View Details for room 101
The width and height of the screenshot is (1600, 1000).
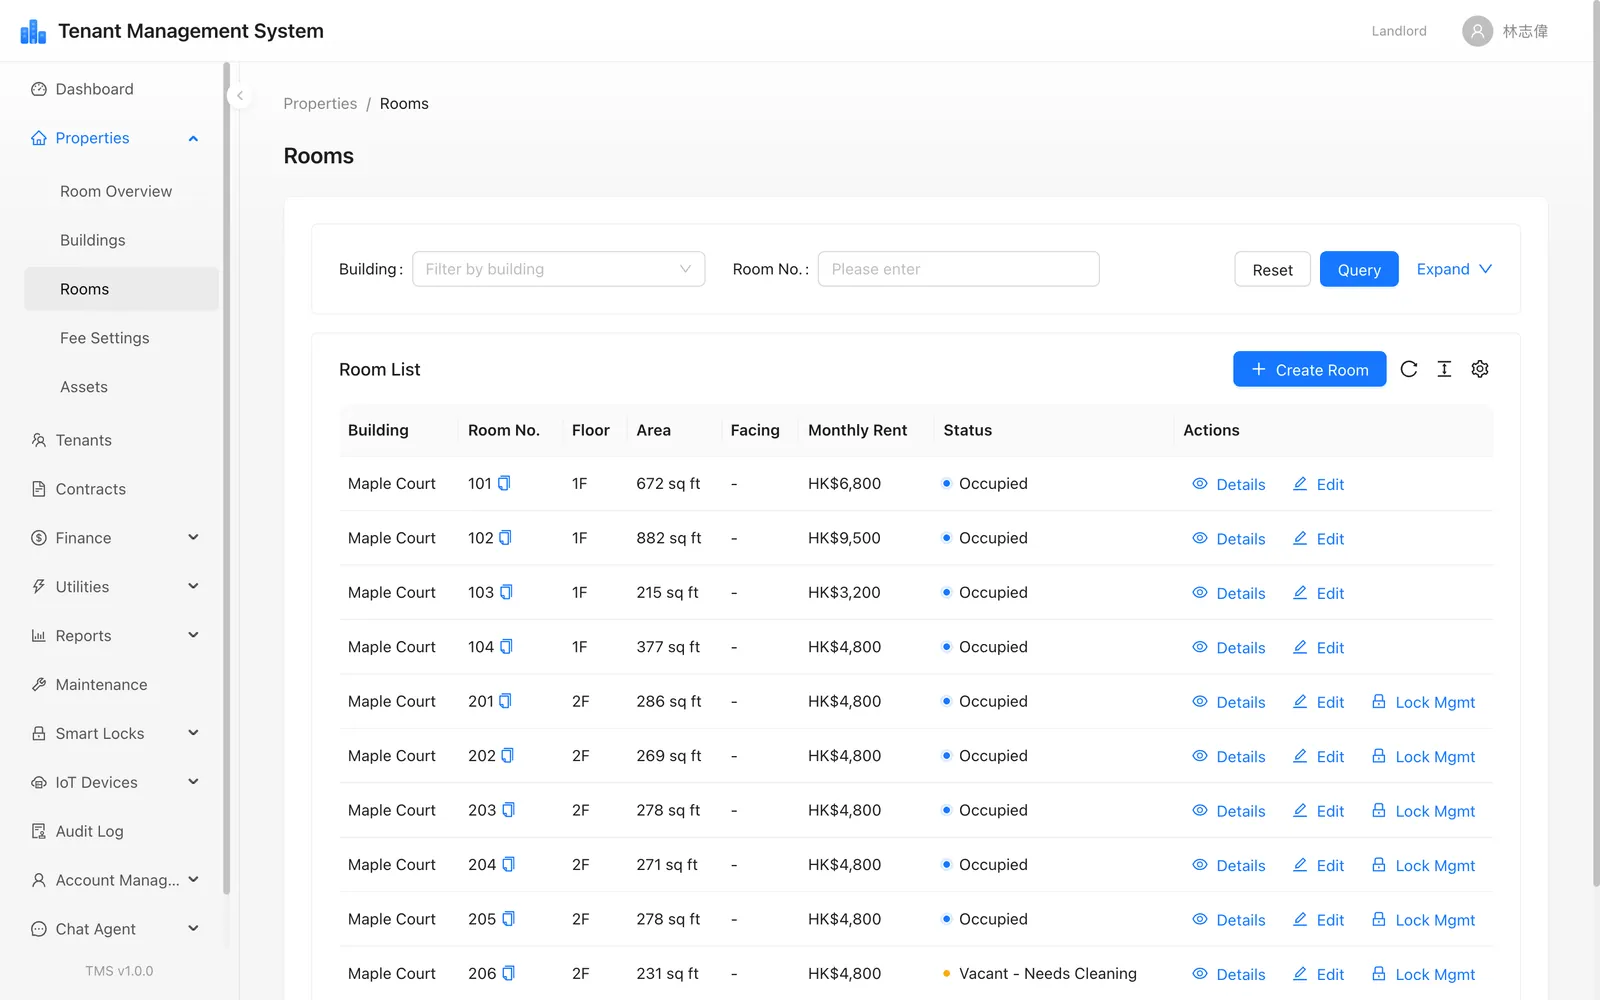pos(1229,484)
